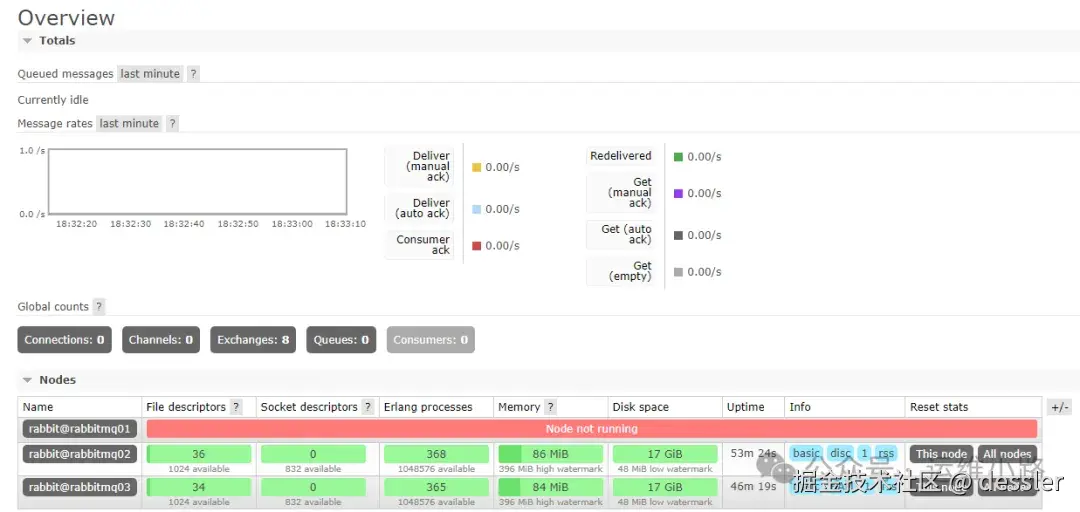Click the Overview page heading
The width and height of the screenshot is (1080, 512).
[66, 17]
